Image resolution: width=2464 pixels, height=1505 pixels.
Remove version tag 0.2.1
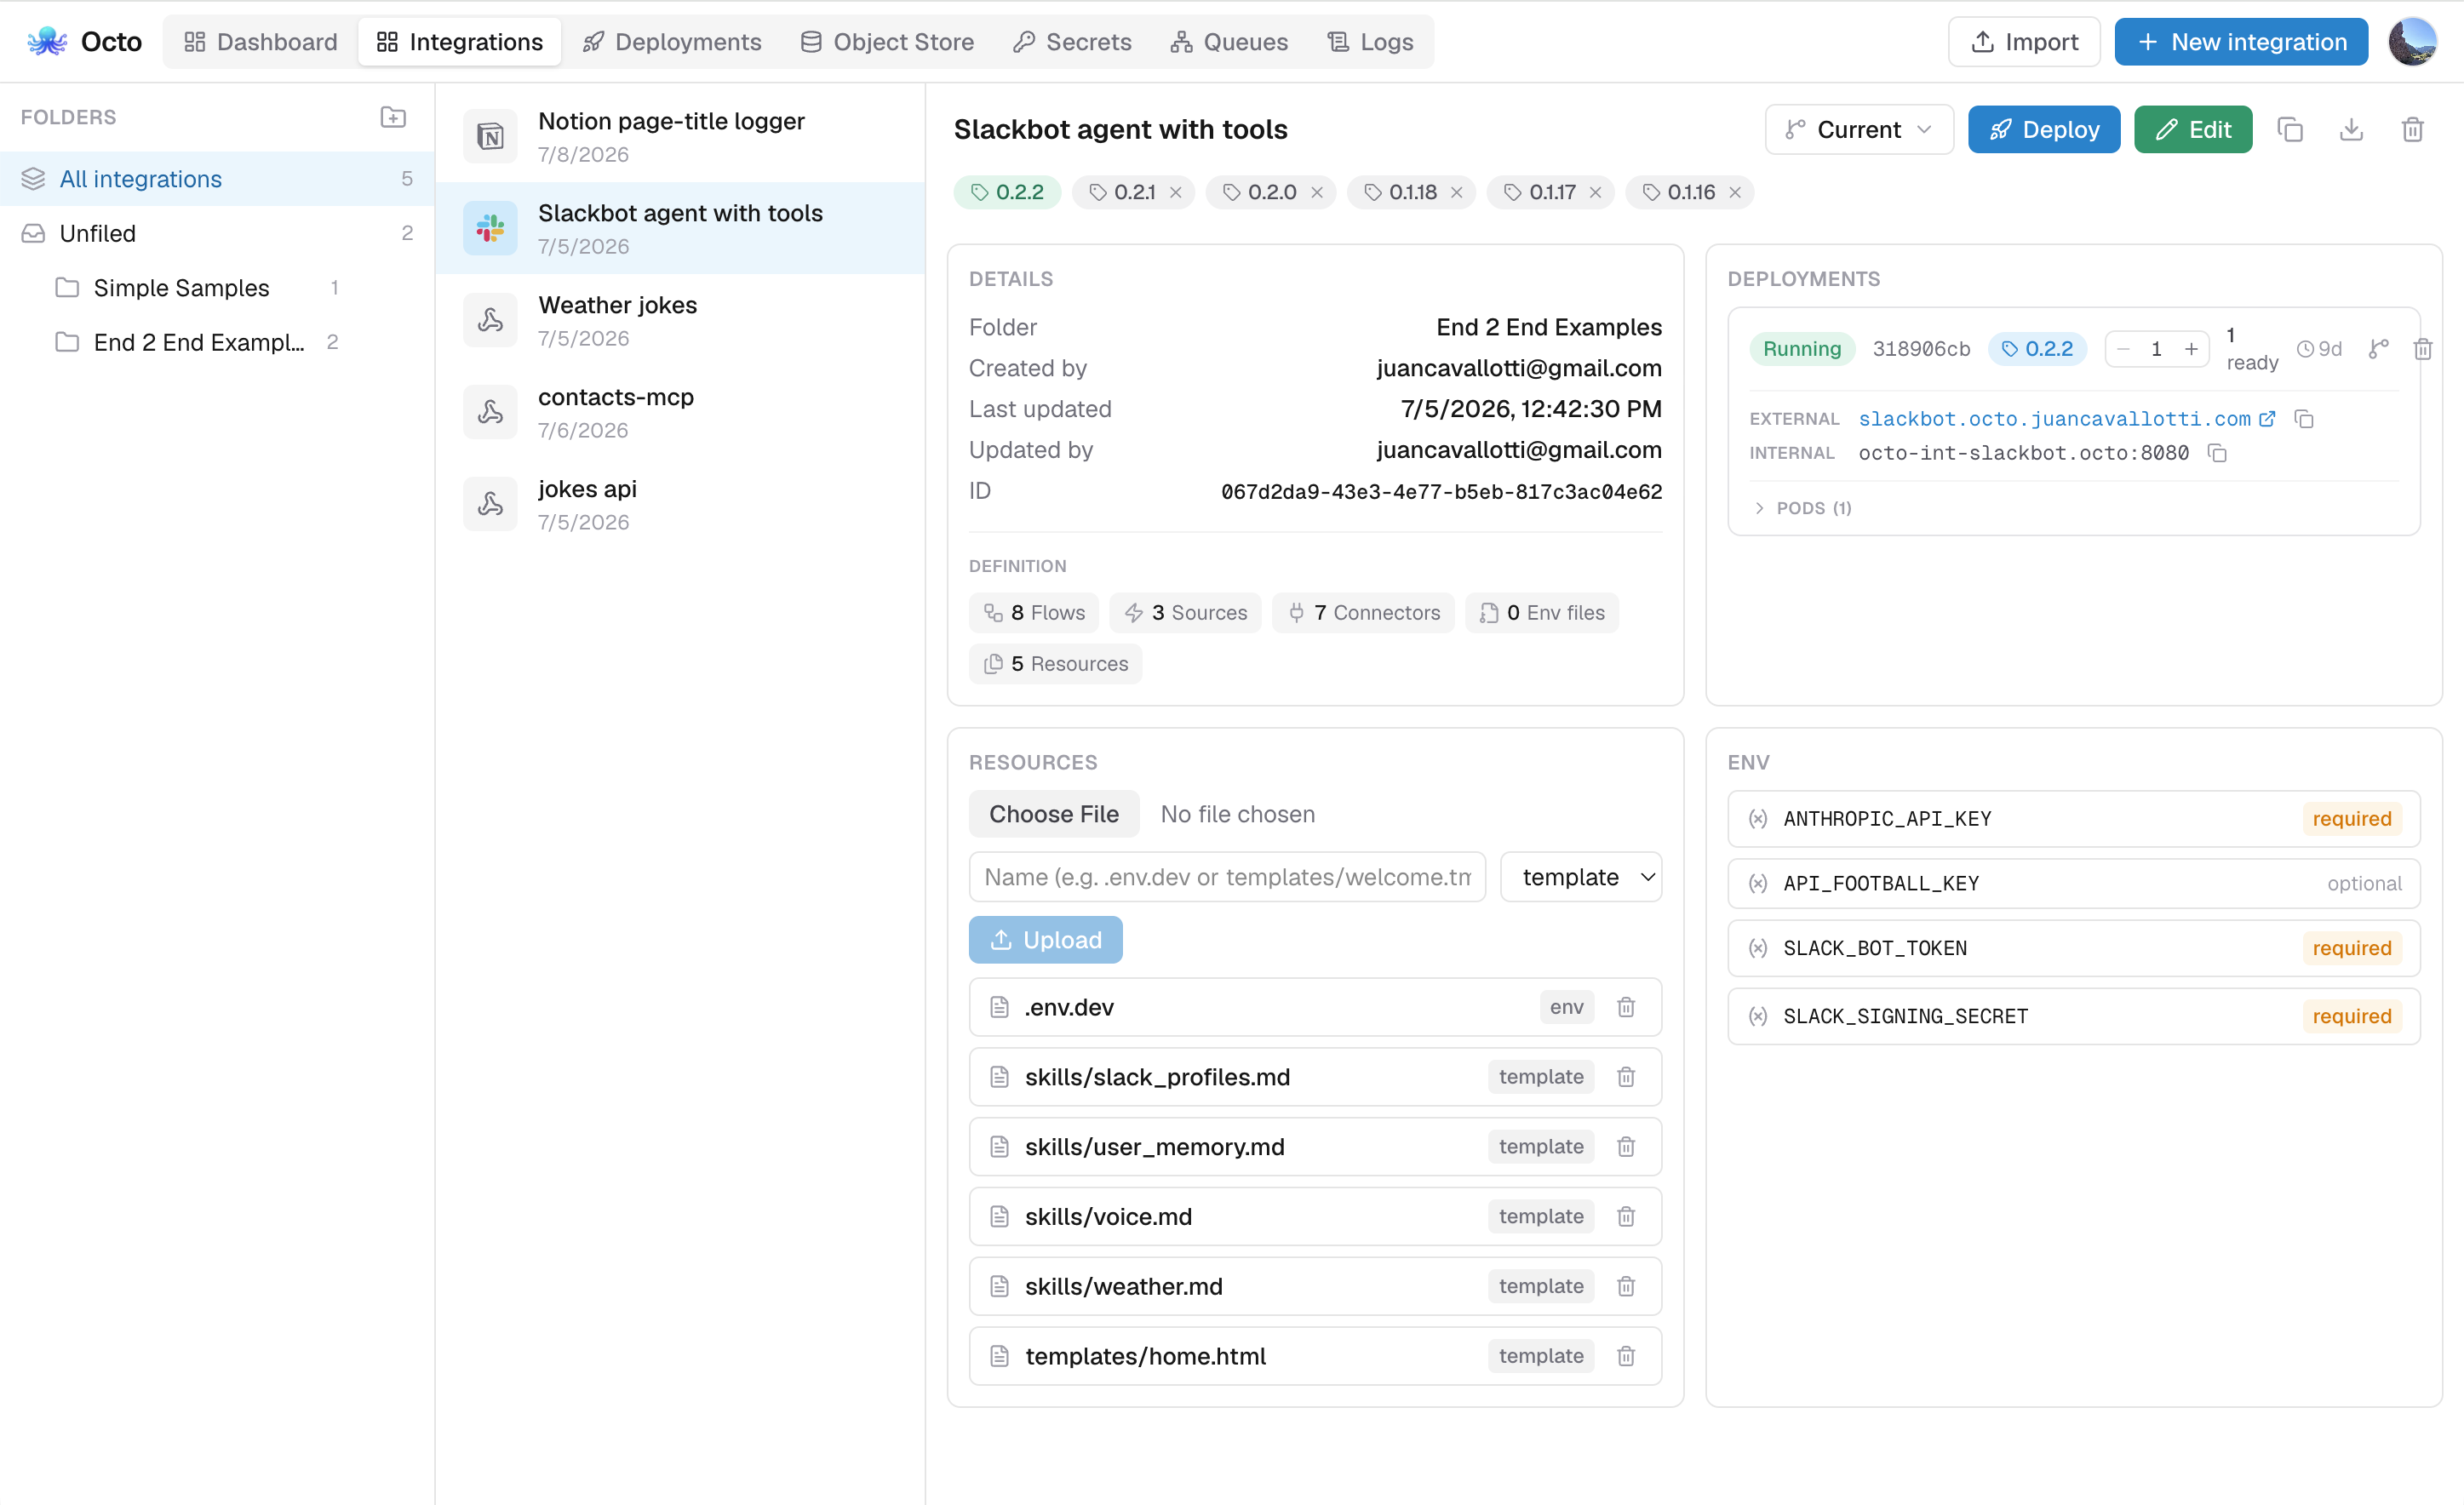(x=1176, y=192)
